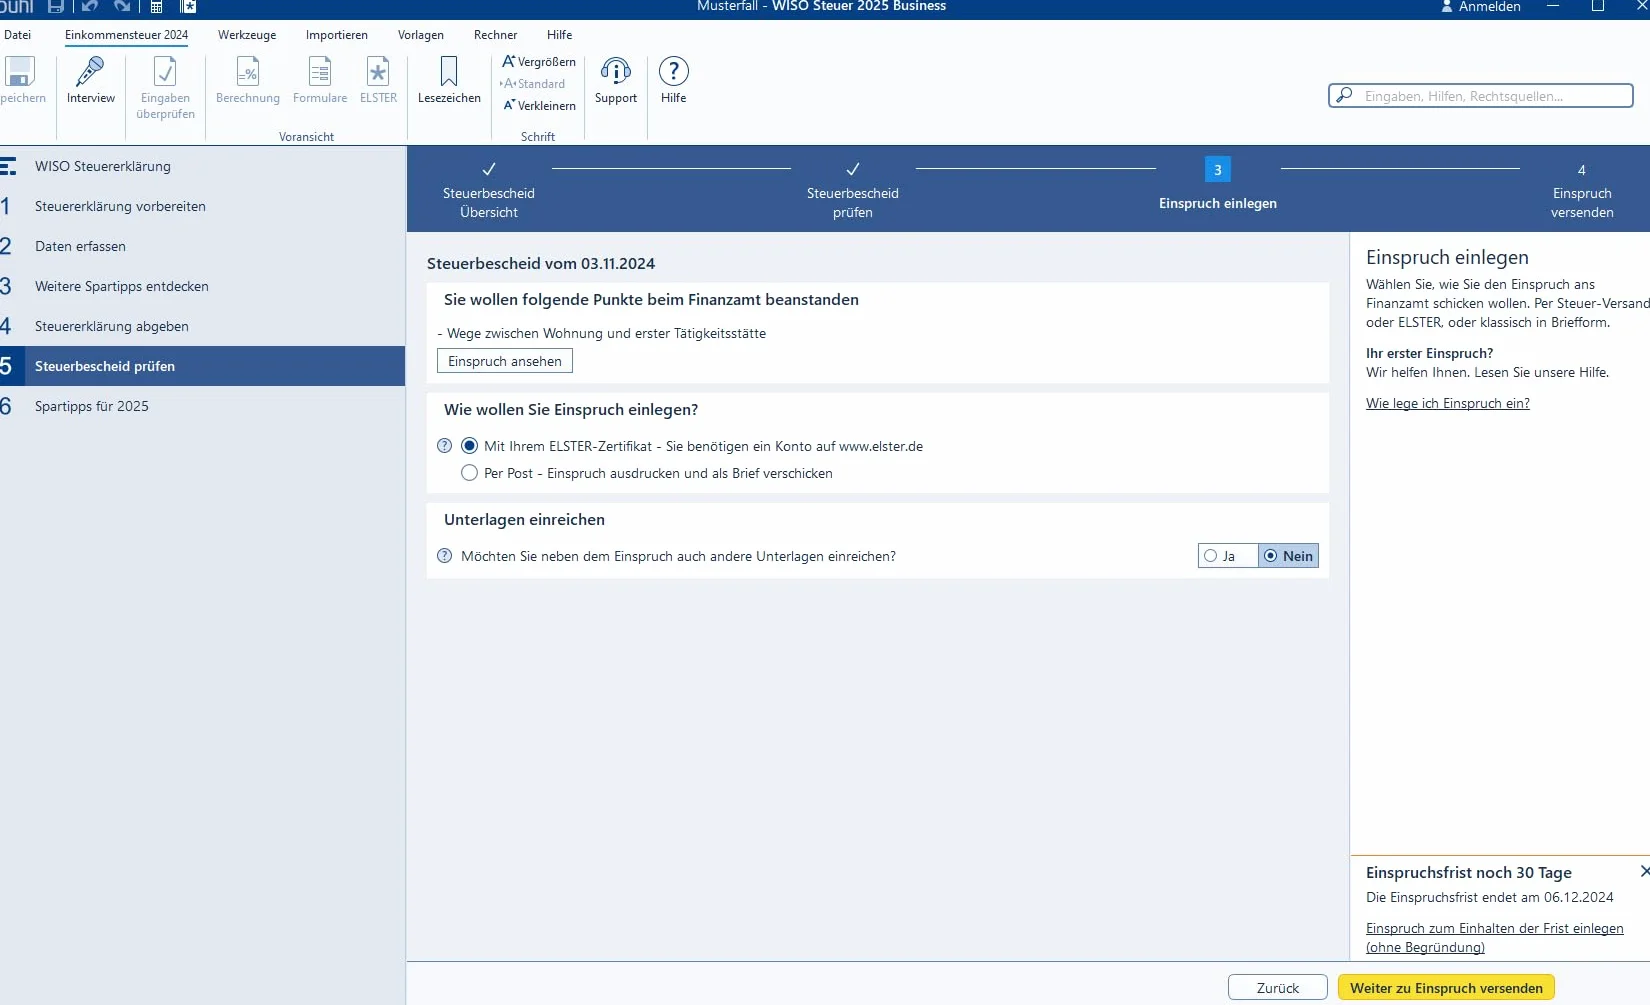Close the Einspruchsfrist notification panel
The width and height of the screenshot is (1650, 1005).
coord(1644,872)
